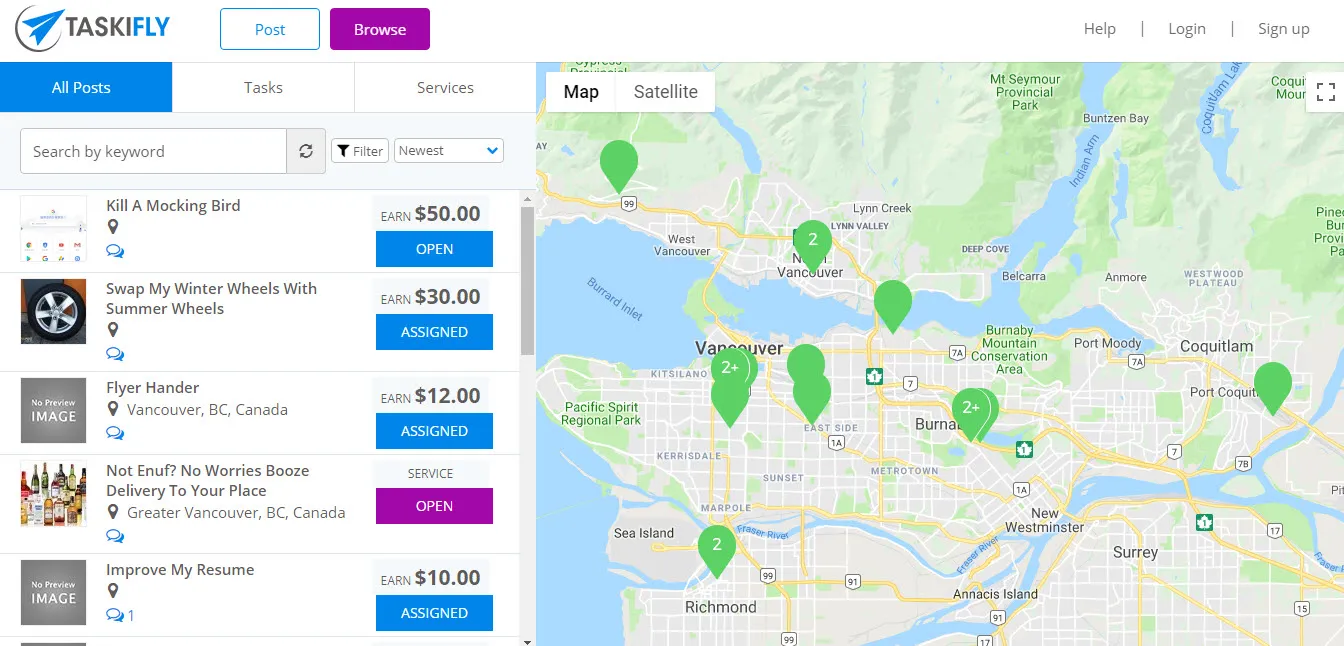Switch the map to Satellite view
The width and height of the screenshot is (1344, 646).
[665, 92]
